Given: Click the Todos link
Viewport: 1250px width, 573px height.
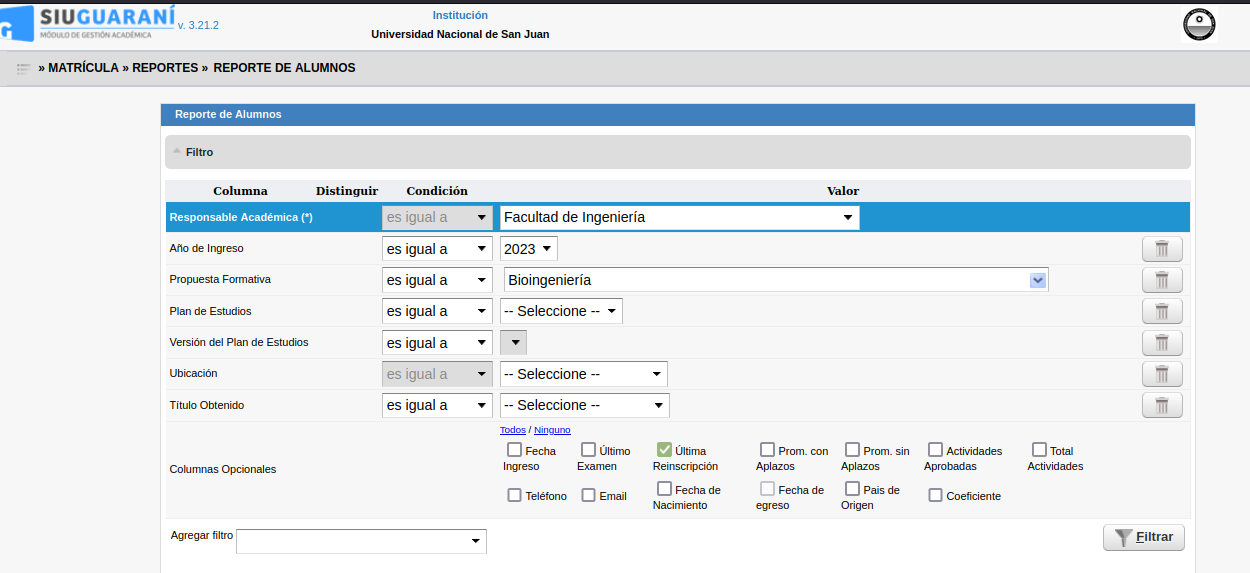Looking at the screenshot, I should [512, 430].
